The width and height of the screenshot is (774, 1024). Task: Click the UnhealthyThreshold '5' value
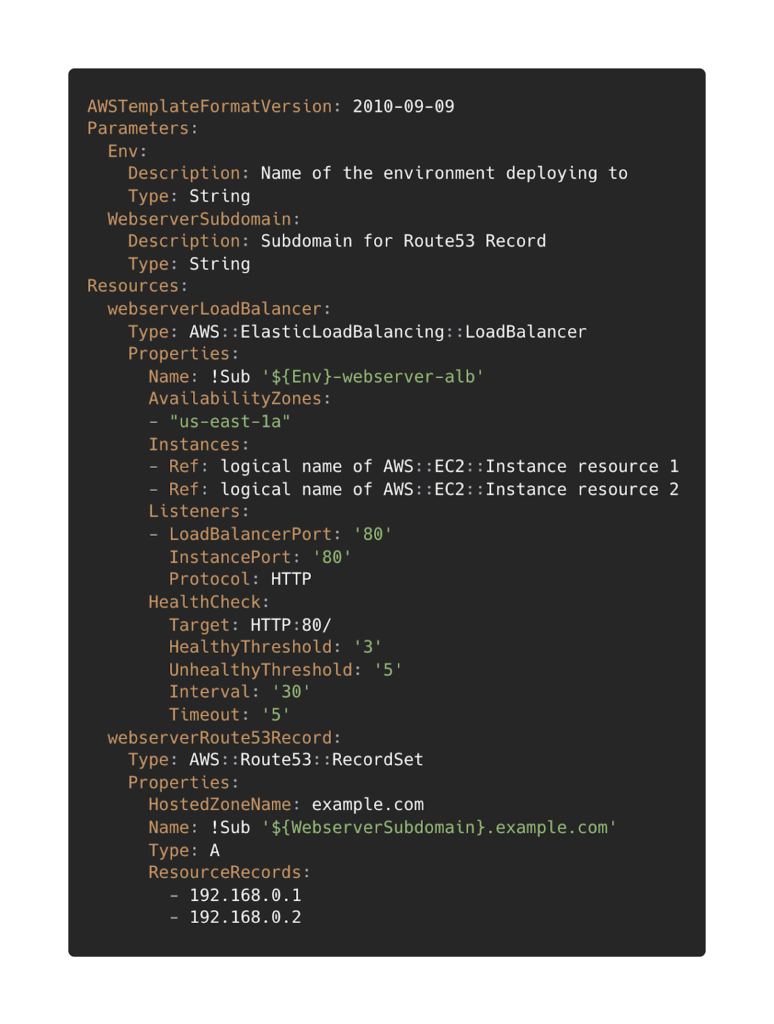(x=388, y=670)
